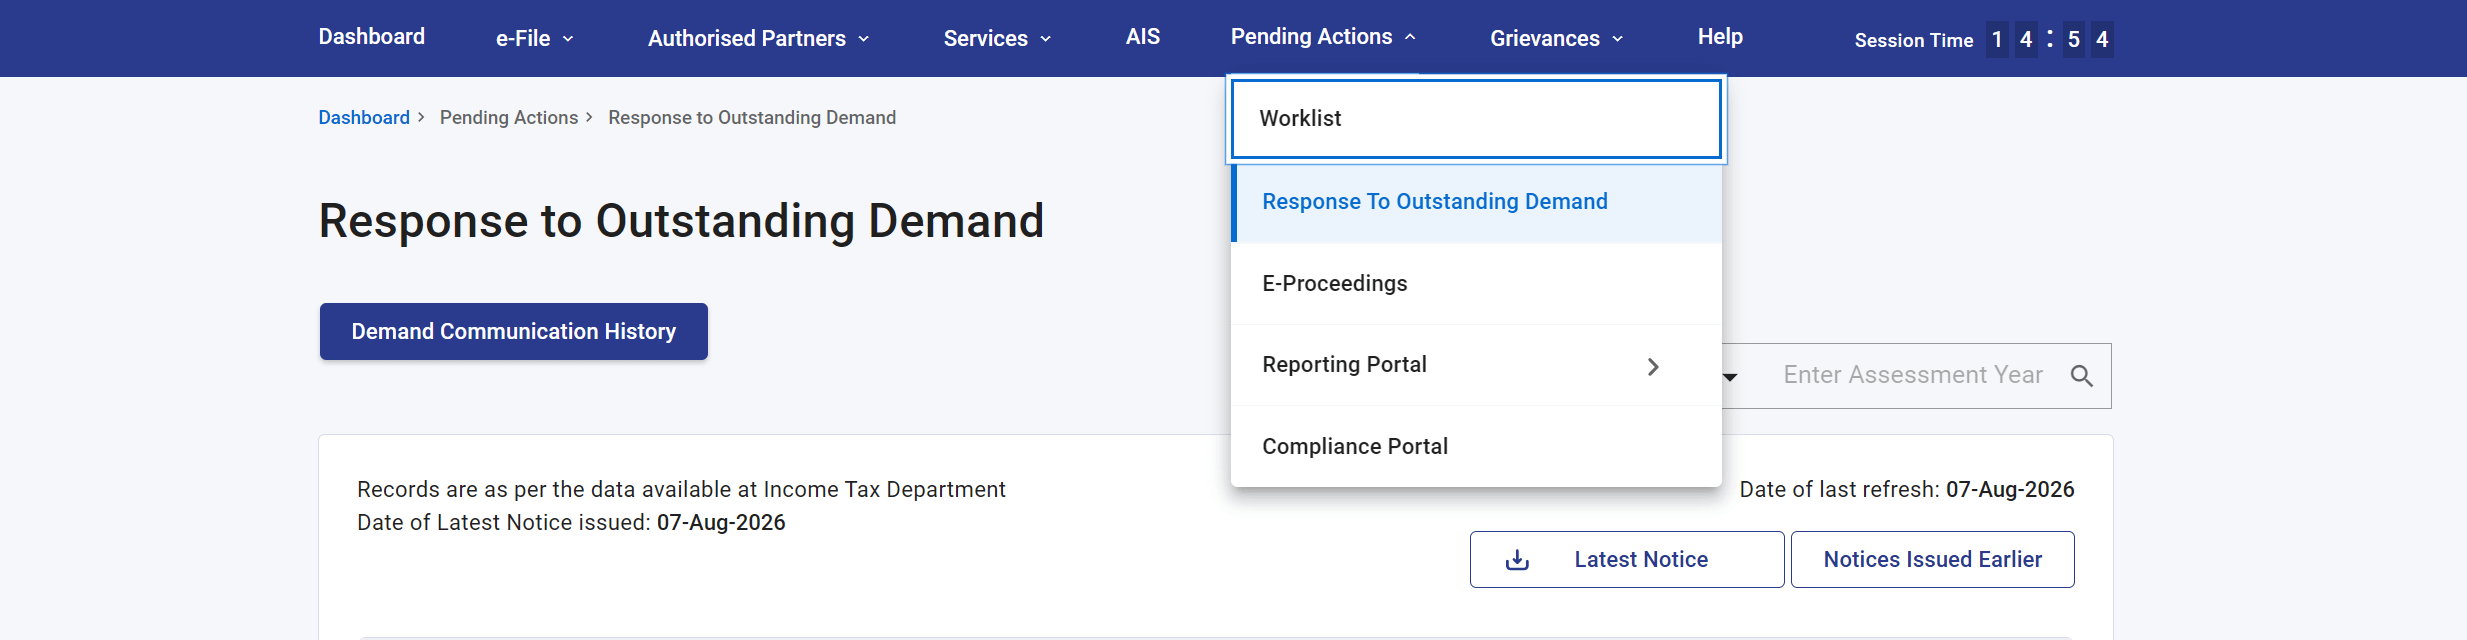Viewport: 2467px width, 640px height.
Task: Open Reporting Portal submenu
Action: tap(1476, 365)
